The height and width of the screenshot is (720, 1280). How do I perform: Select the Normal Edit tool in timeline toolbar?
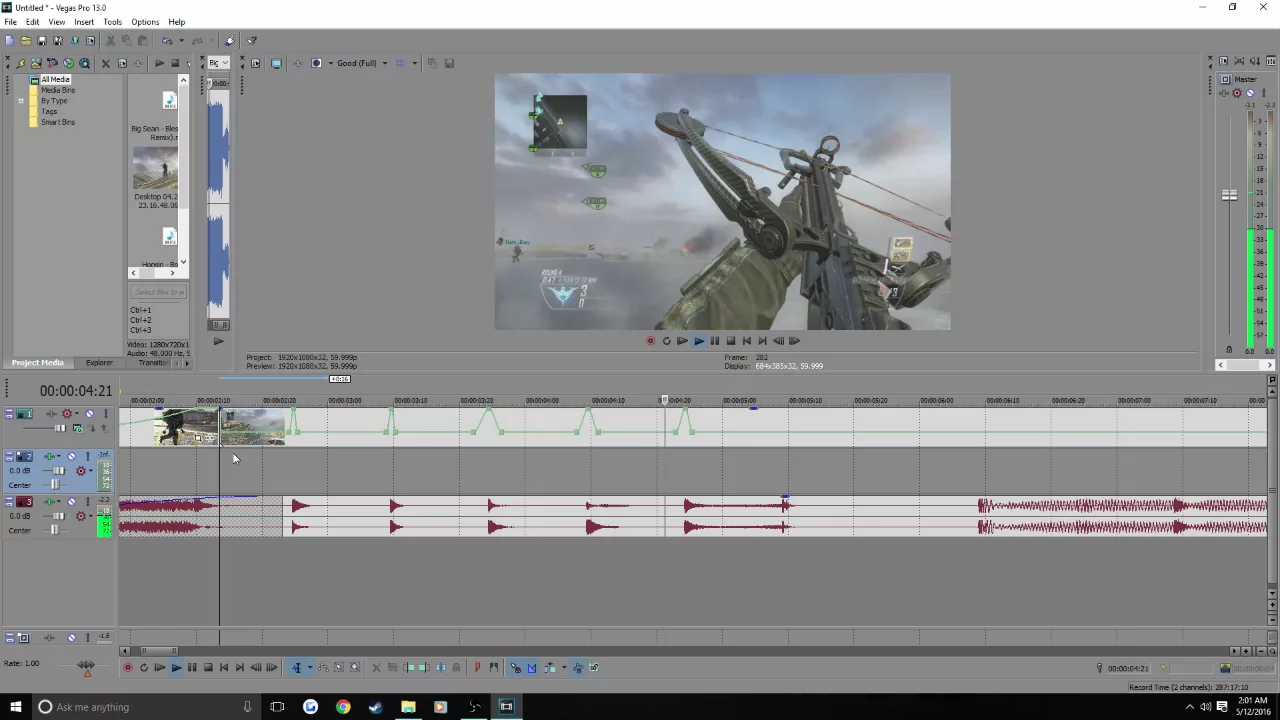click(x=296, y=668)
